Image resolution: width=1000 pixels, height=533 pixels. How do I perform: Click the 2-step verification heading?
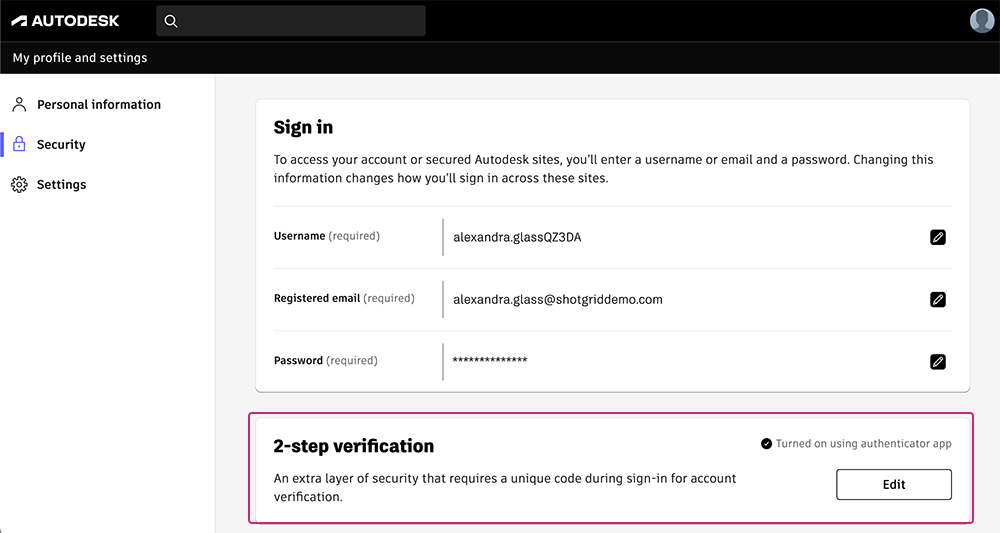point(354,446)
